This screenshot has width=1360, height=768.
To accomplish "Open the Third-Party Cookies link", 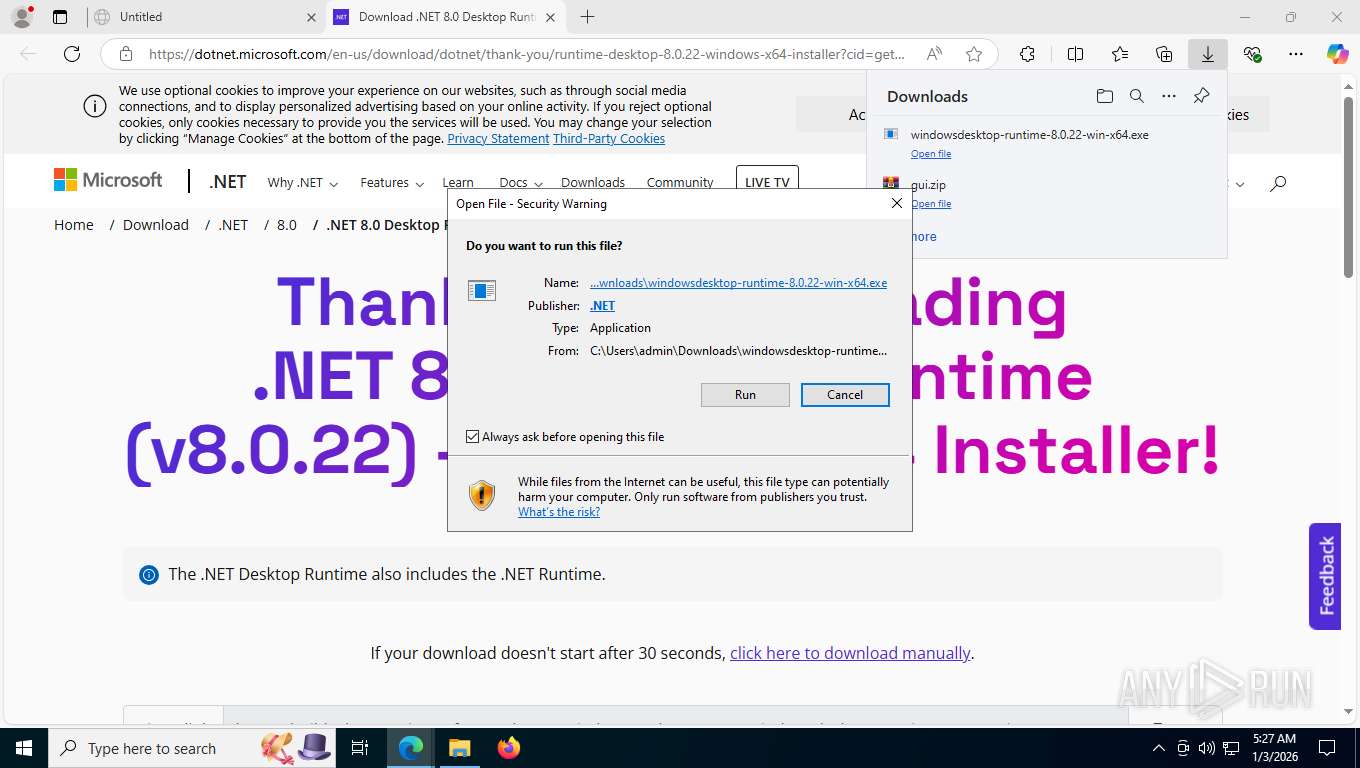I will pyautogui.click(x=609, y=139).
